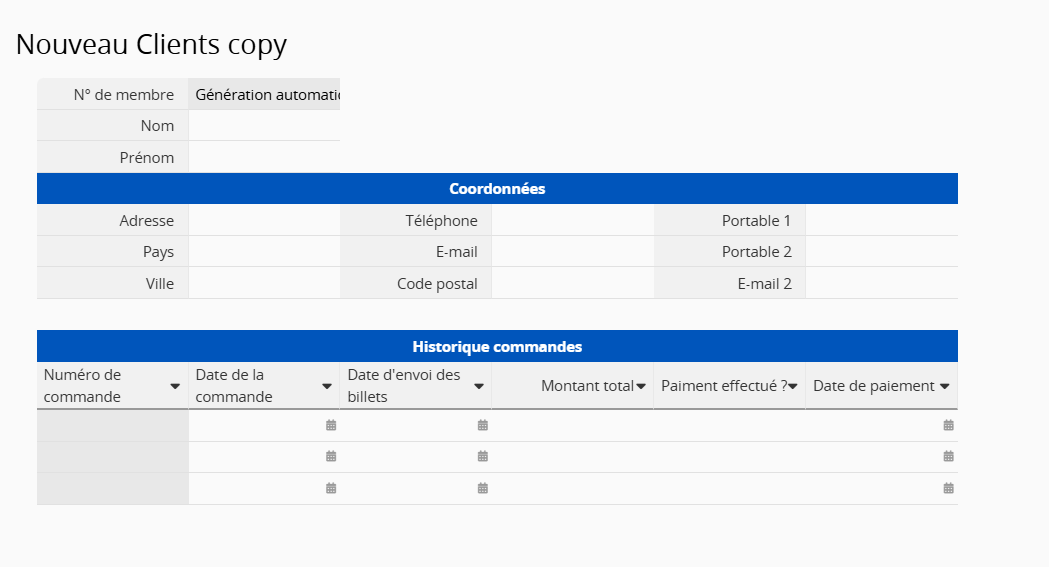The image size is (1049, 567).
Task: Open calendar for third row Date de la commande
Action: tap(331, 489)
